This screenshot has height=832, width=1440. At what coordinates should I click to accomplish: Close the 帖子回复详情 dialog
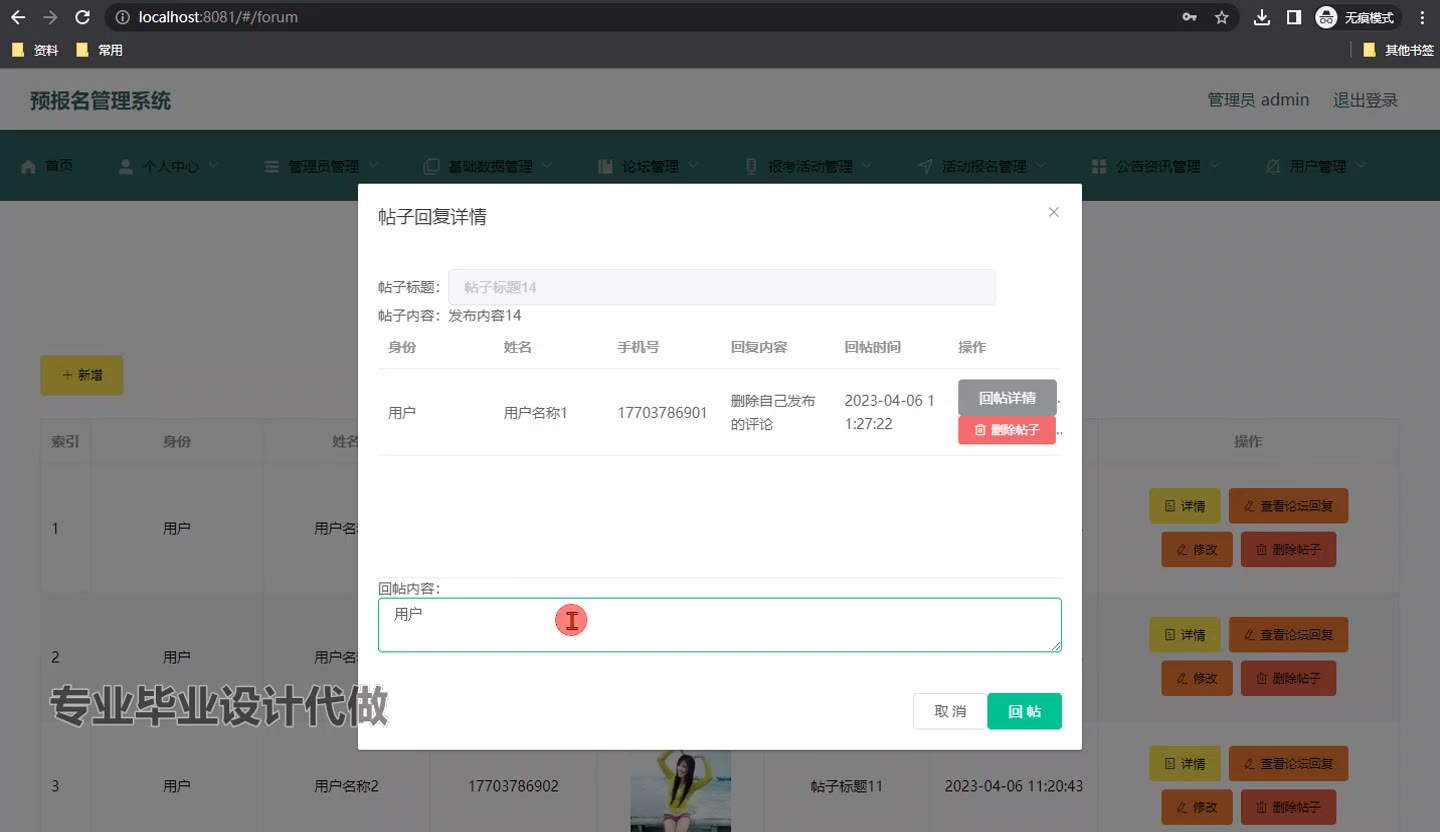pos(1053,212)
